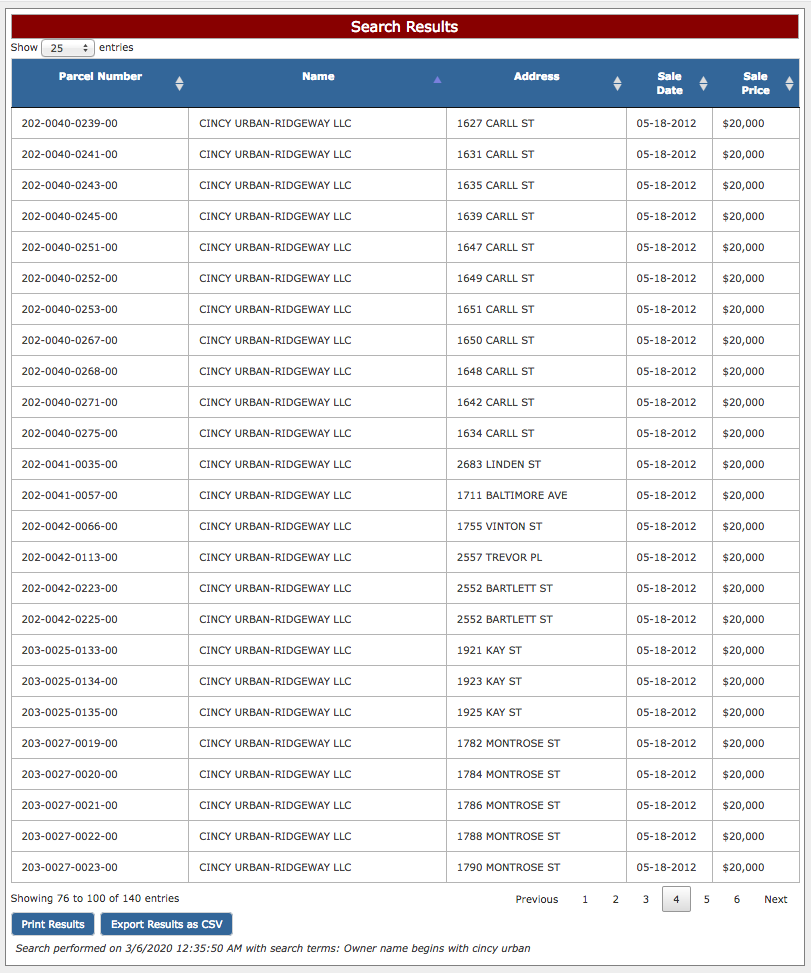811x973 pixels.
Task: Select parcel 202-0040-0267-00
Action: click(x=69, y=341)
